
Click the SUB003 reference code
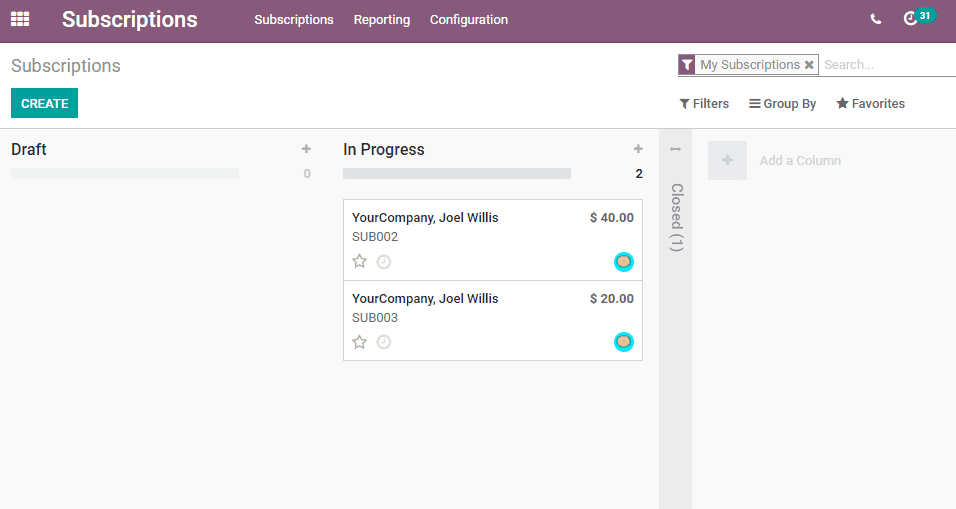click(375, 318)
